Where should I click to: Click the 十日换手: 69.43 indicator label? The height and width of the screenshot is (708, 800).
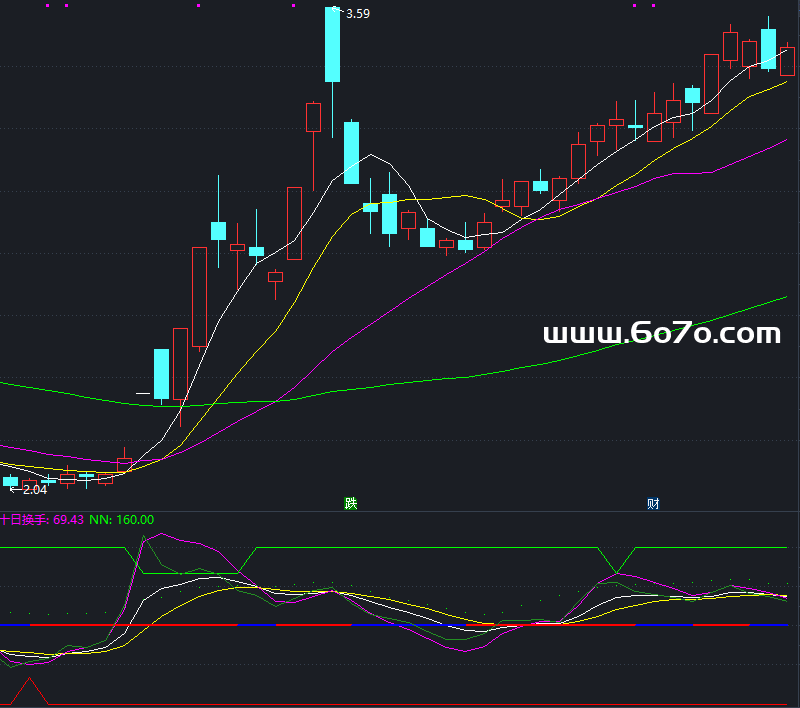42,520
